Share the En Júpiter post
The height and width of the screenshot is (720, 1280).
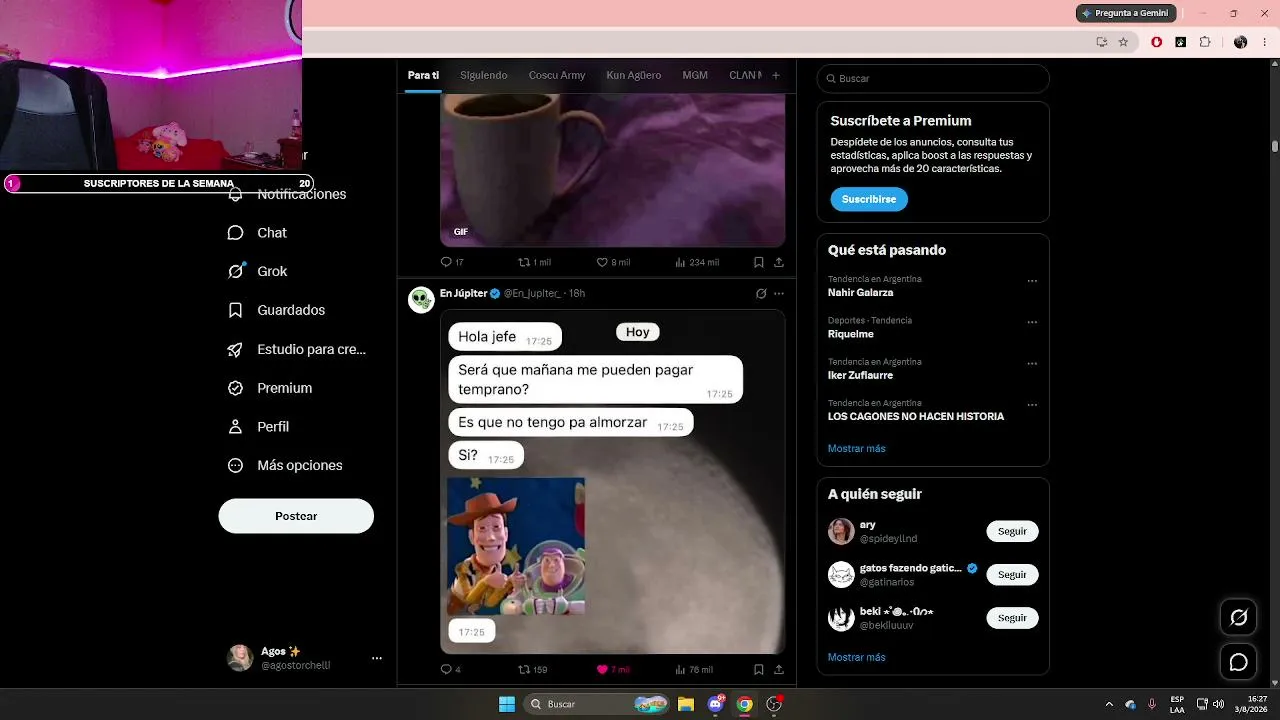click(779, 669)
